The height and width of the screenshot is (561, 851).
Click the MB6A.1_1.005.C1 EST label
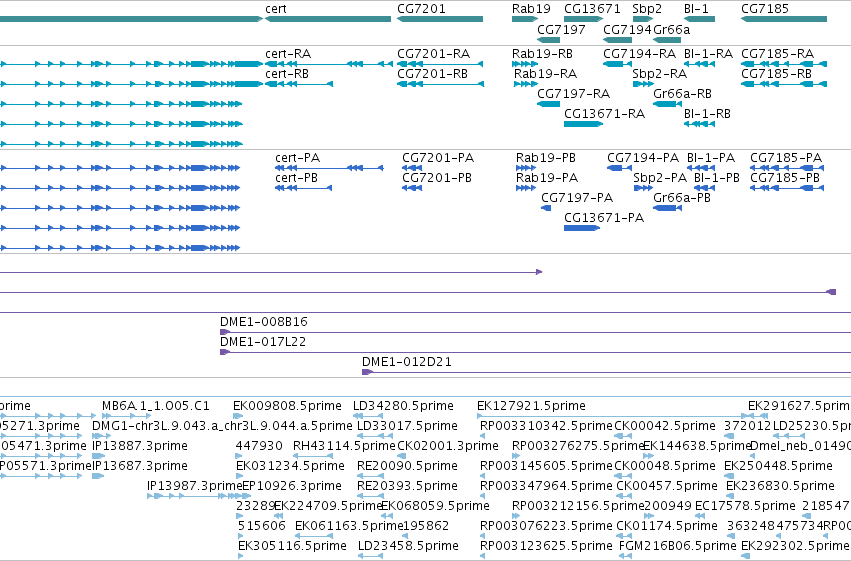tap(155, 406)
